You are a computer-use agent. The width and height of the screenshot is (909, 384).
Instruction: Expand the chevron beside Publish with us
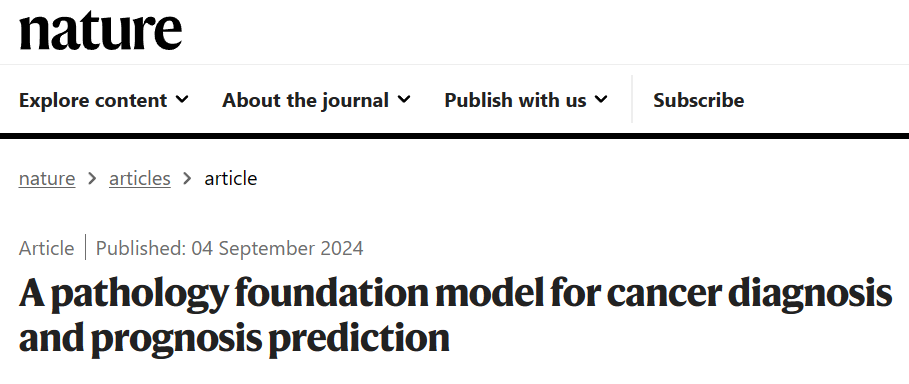[x=601, y=100]
